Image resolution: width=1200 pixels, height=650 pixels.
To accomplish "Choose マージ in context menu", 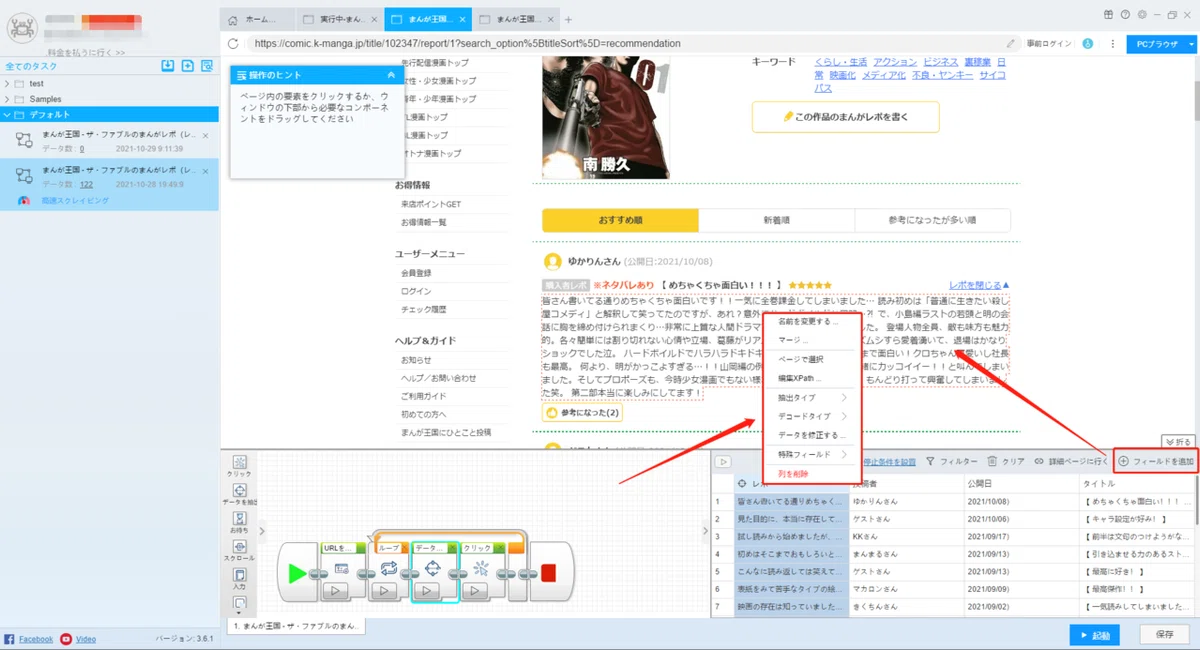I will [793, 340].
